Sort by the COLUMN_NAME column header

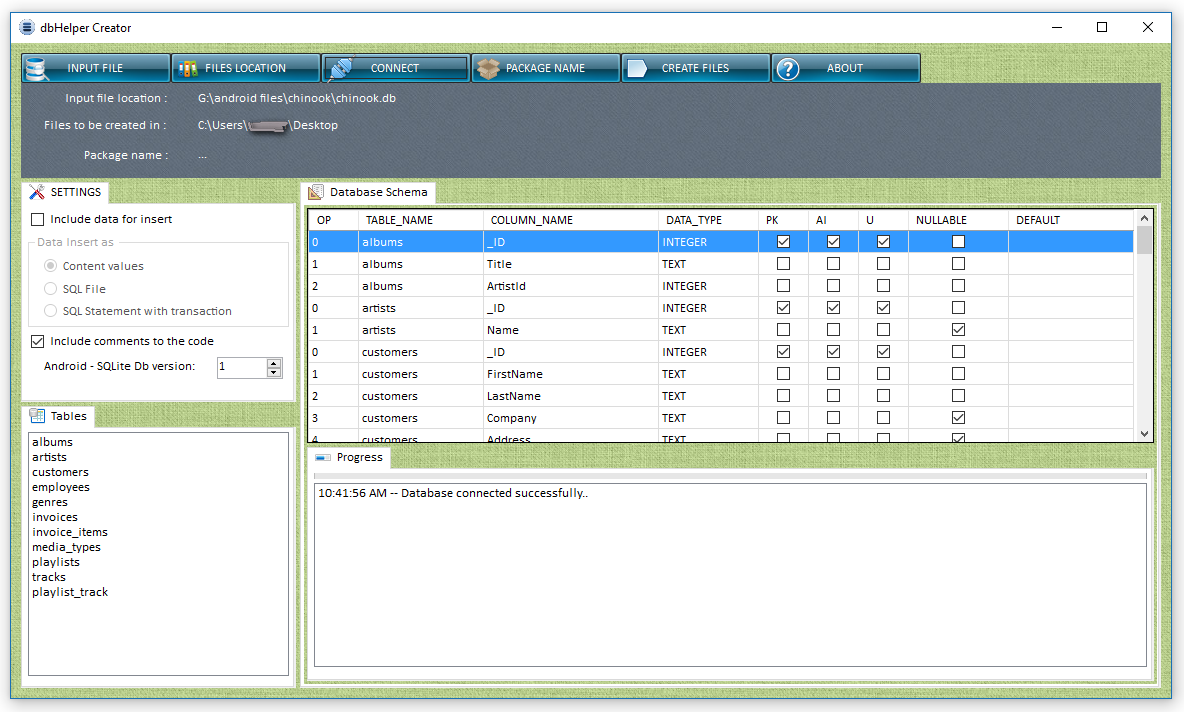pyautogui.click(x=571, y=220)
